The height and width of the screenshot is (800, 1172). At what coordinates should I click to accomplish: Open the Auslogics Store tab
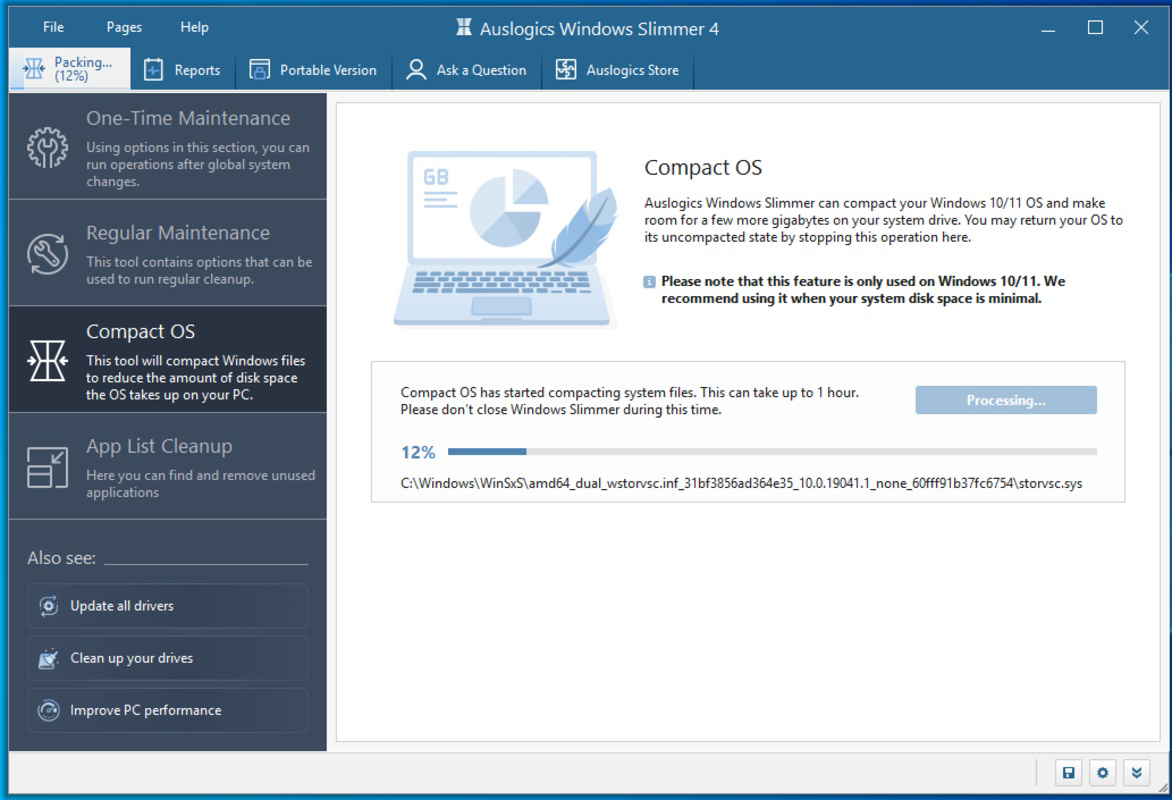pos(617,70)
